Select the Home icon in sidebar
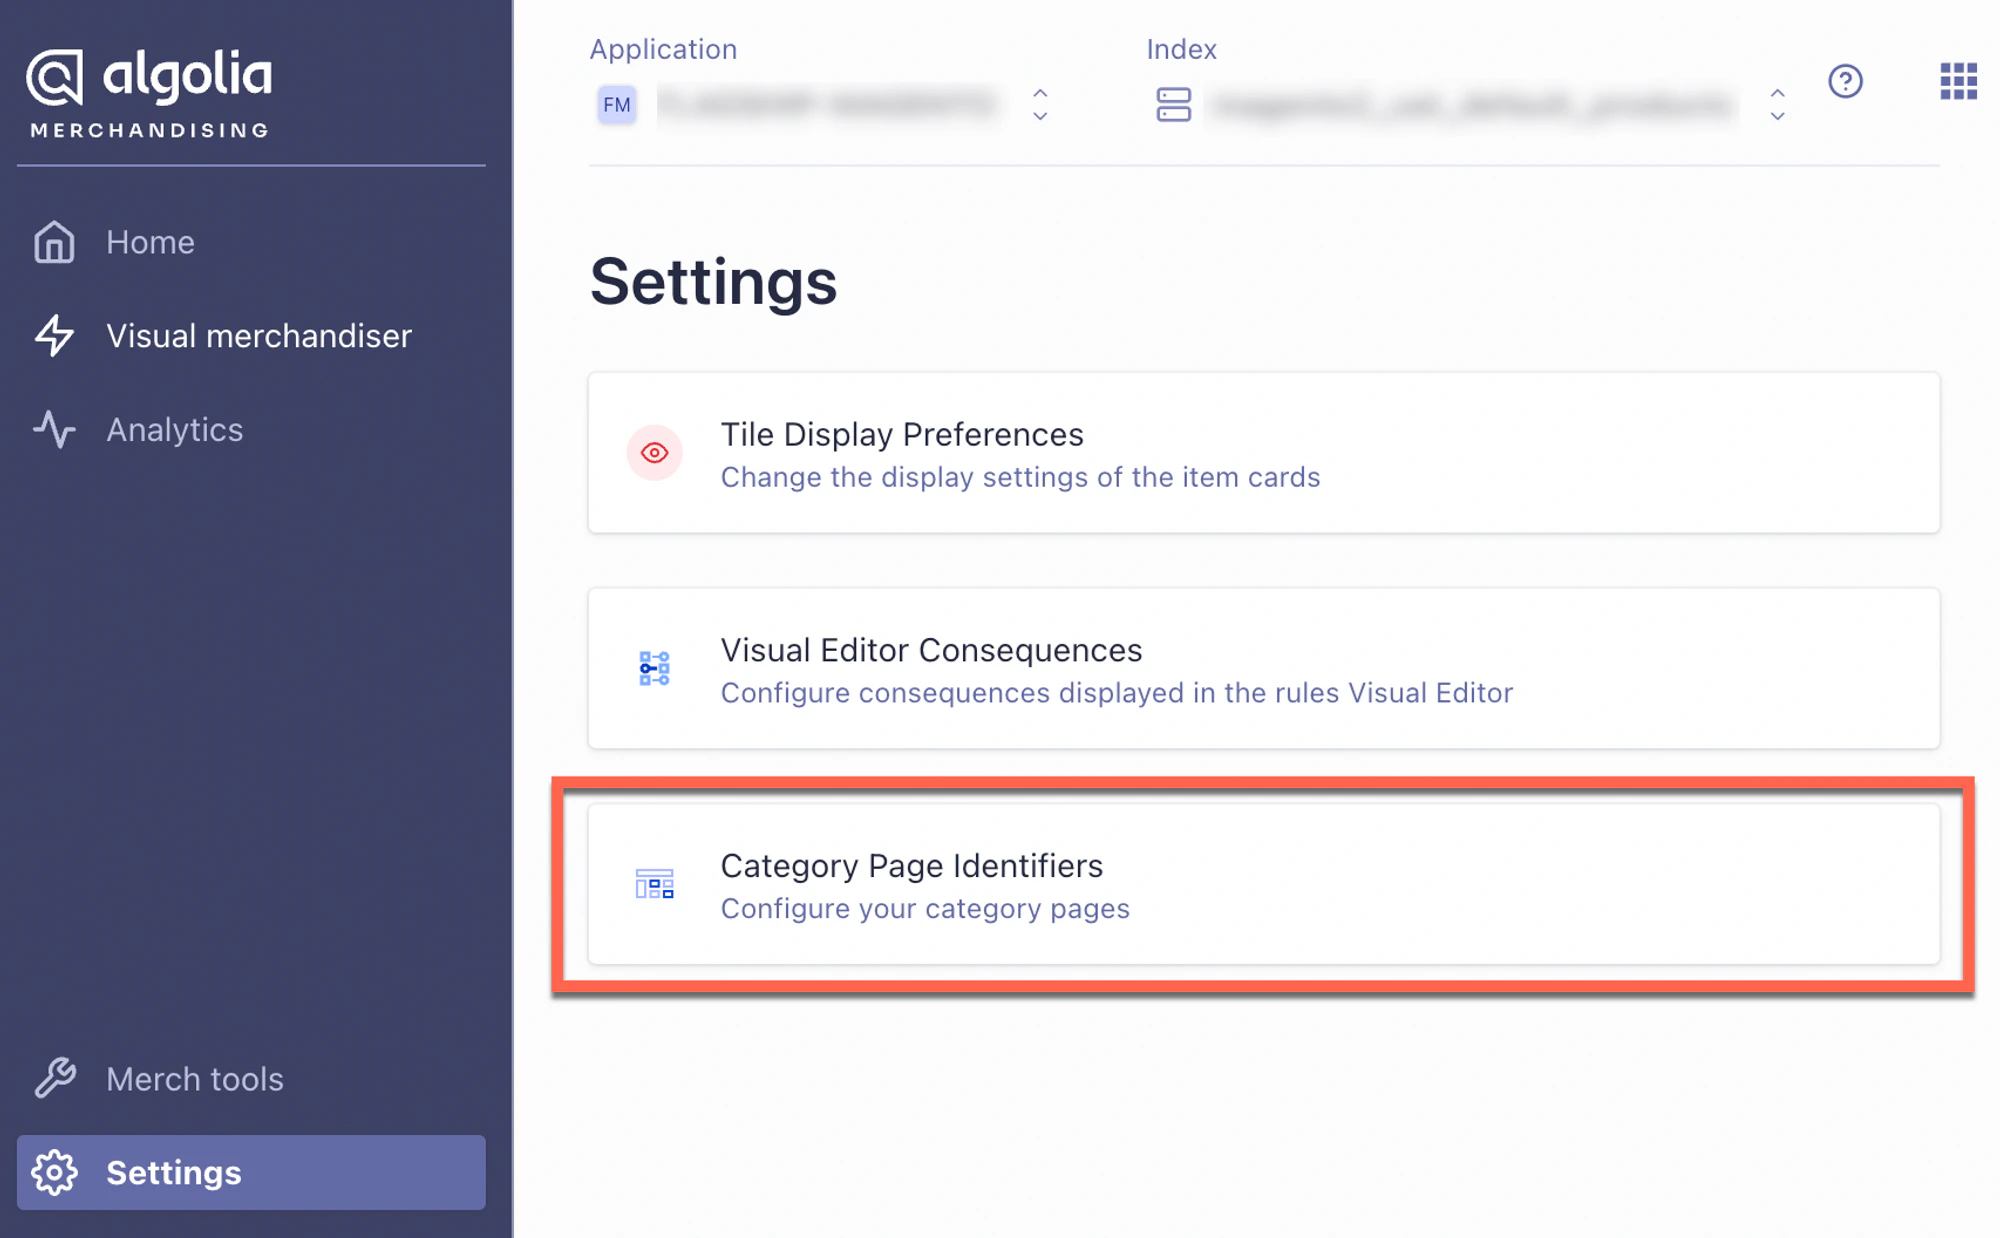2000x1238 pixels. 55,241
